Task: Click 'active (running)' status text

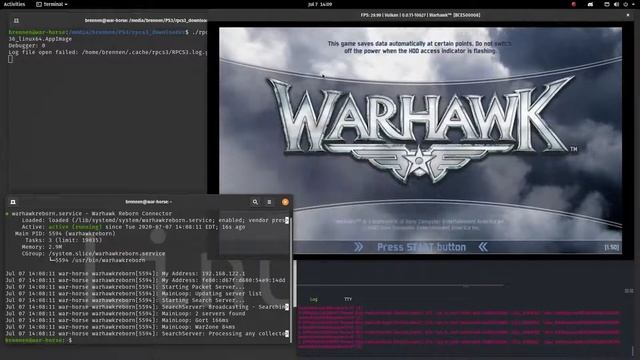Action: point(75,227)
